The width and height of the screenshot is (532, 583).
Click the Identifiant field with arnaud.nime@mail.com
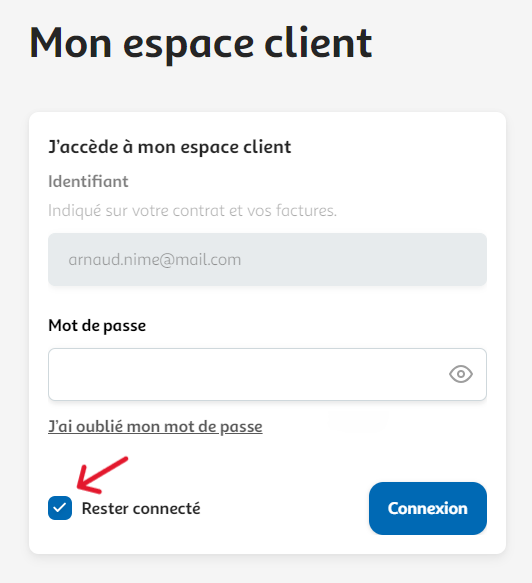[x=267, y=260]
